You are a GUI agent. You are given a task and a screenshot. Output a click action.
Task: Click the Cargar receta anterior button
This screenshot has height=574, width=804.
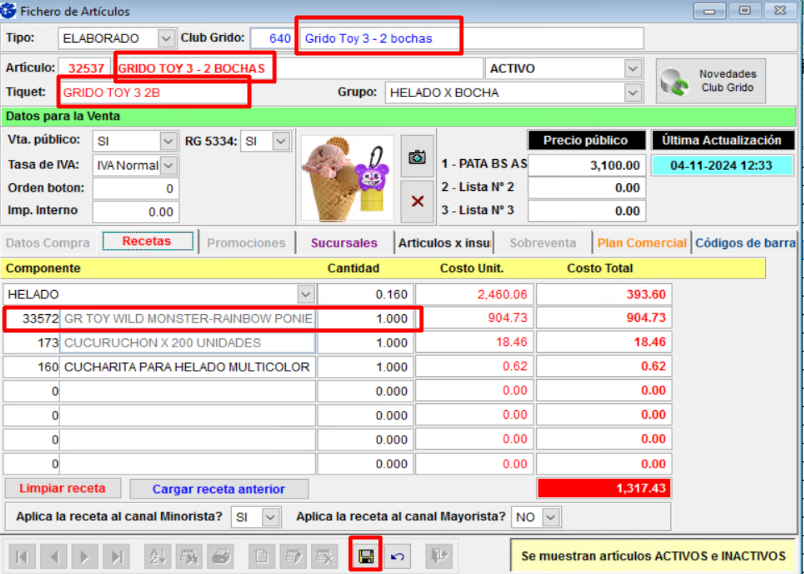(x=219, y=489)
